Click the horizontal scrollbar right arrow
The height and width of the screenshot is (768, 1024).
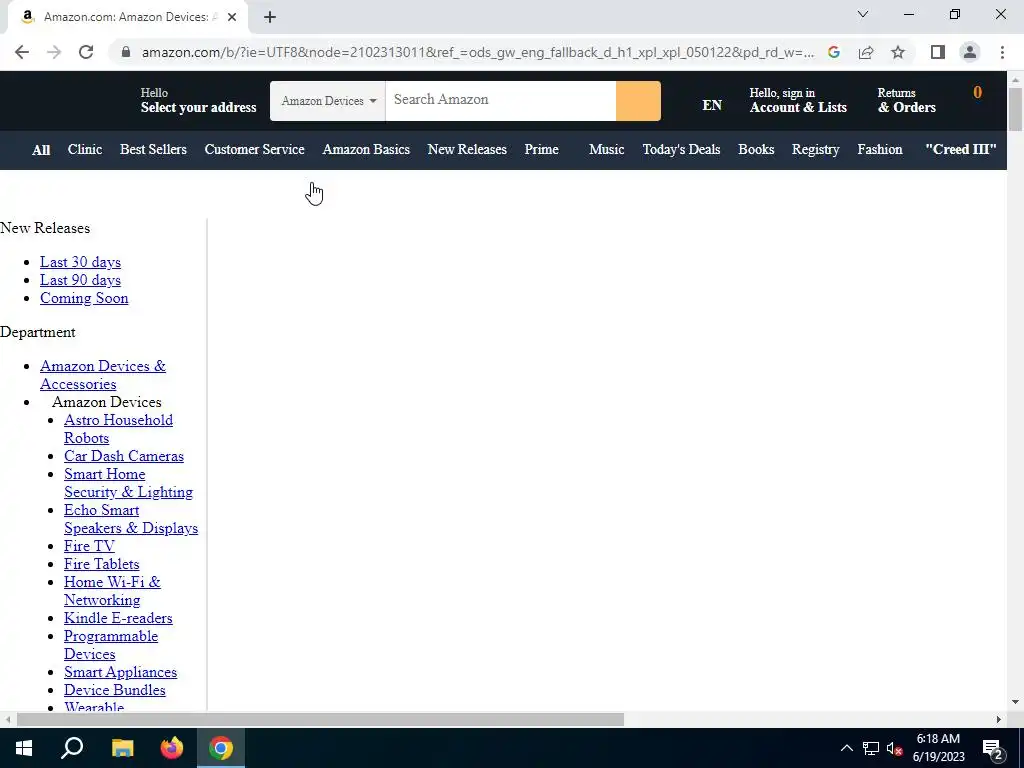[999, 720]
